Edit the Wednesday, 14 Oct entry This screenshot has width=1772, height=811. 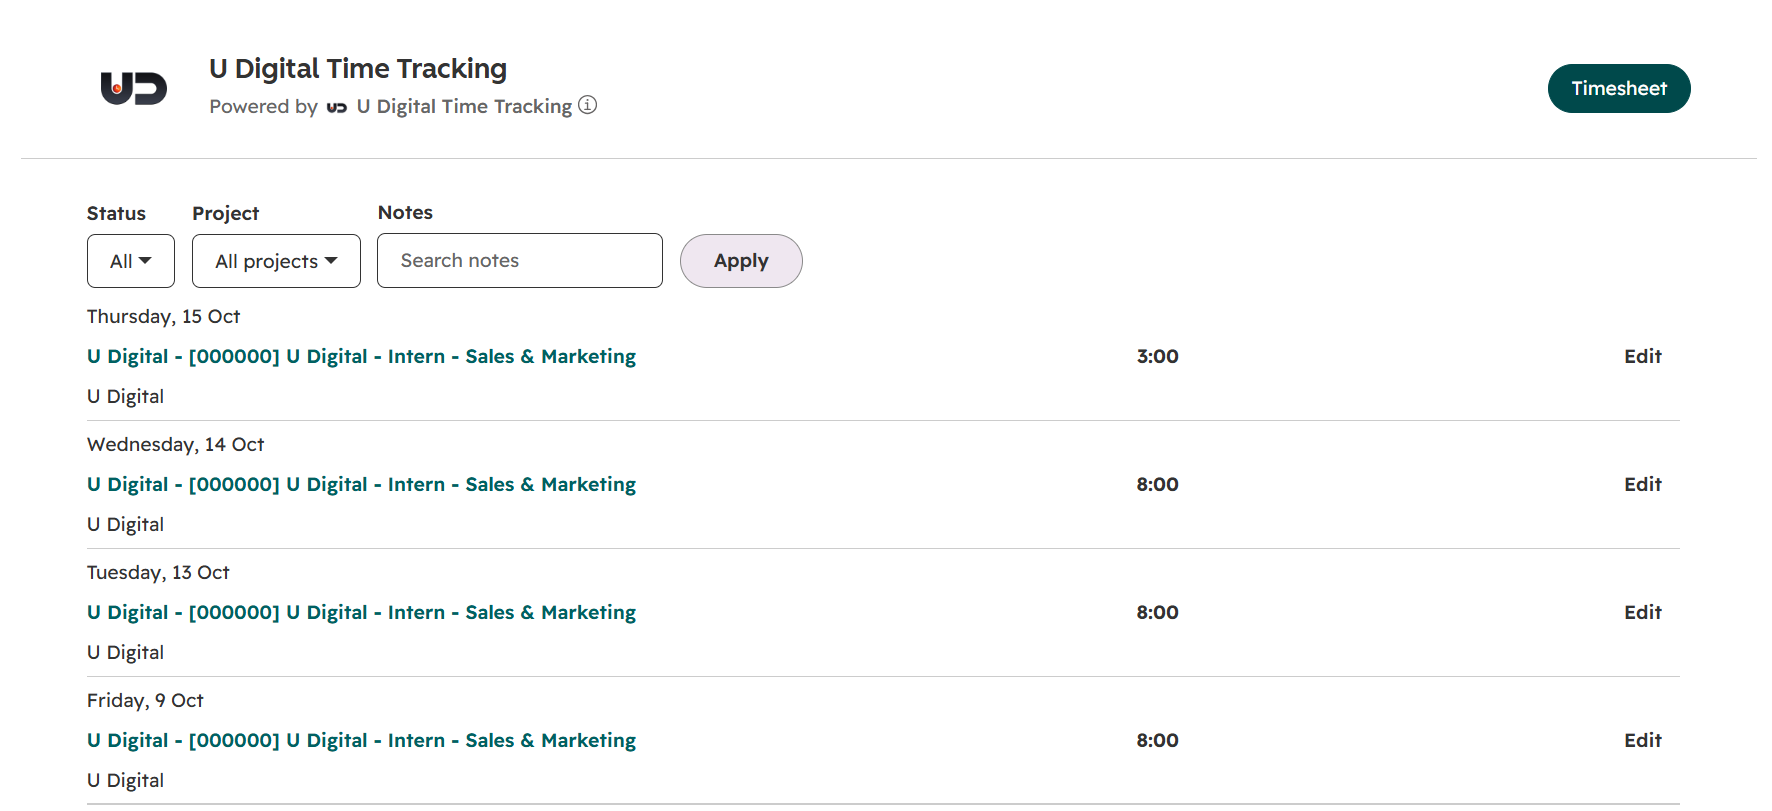pyautogui.click(x=1642, y=484)
